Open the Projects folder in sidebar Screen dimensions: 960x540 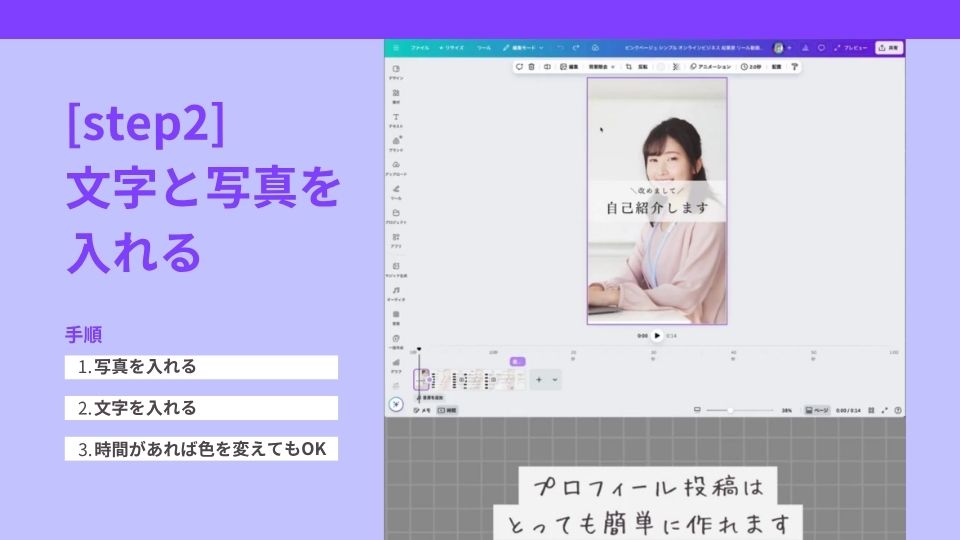(x=397, y=215)
